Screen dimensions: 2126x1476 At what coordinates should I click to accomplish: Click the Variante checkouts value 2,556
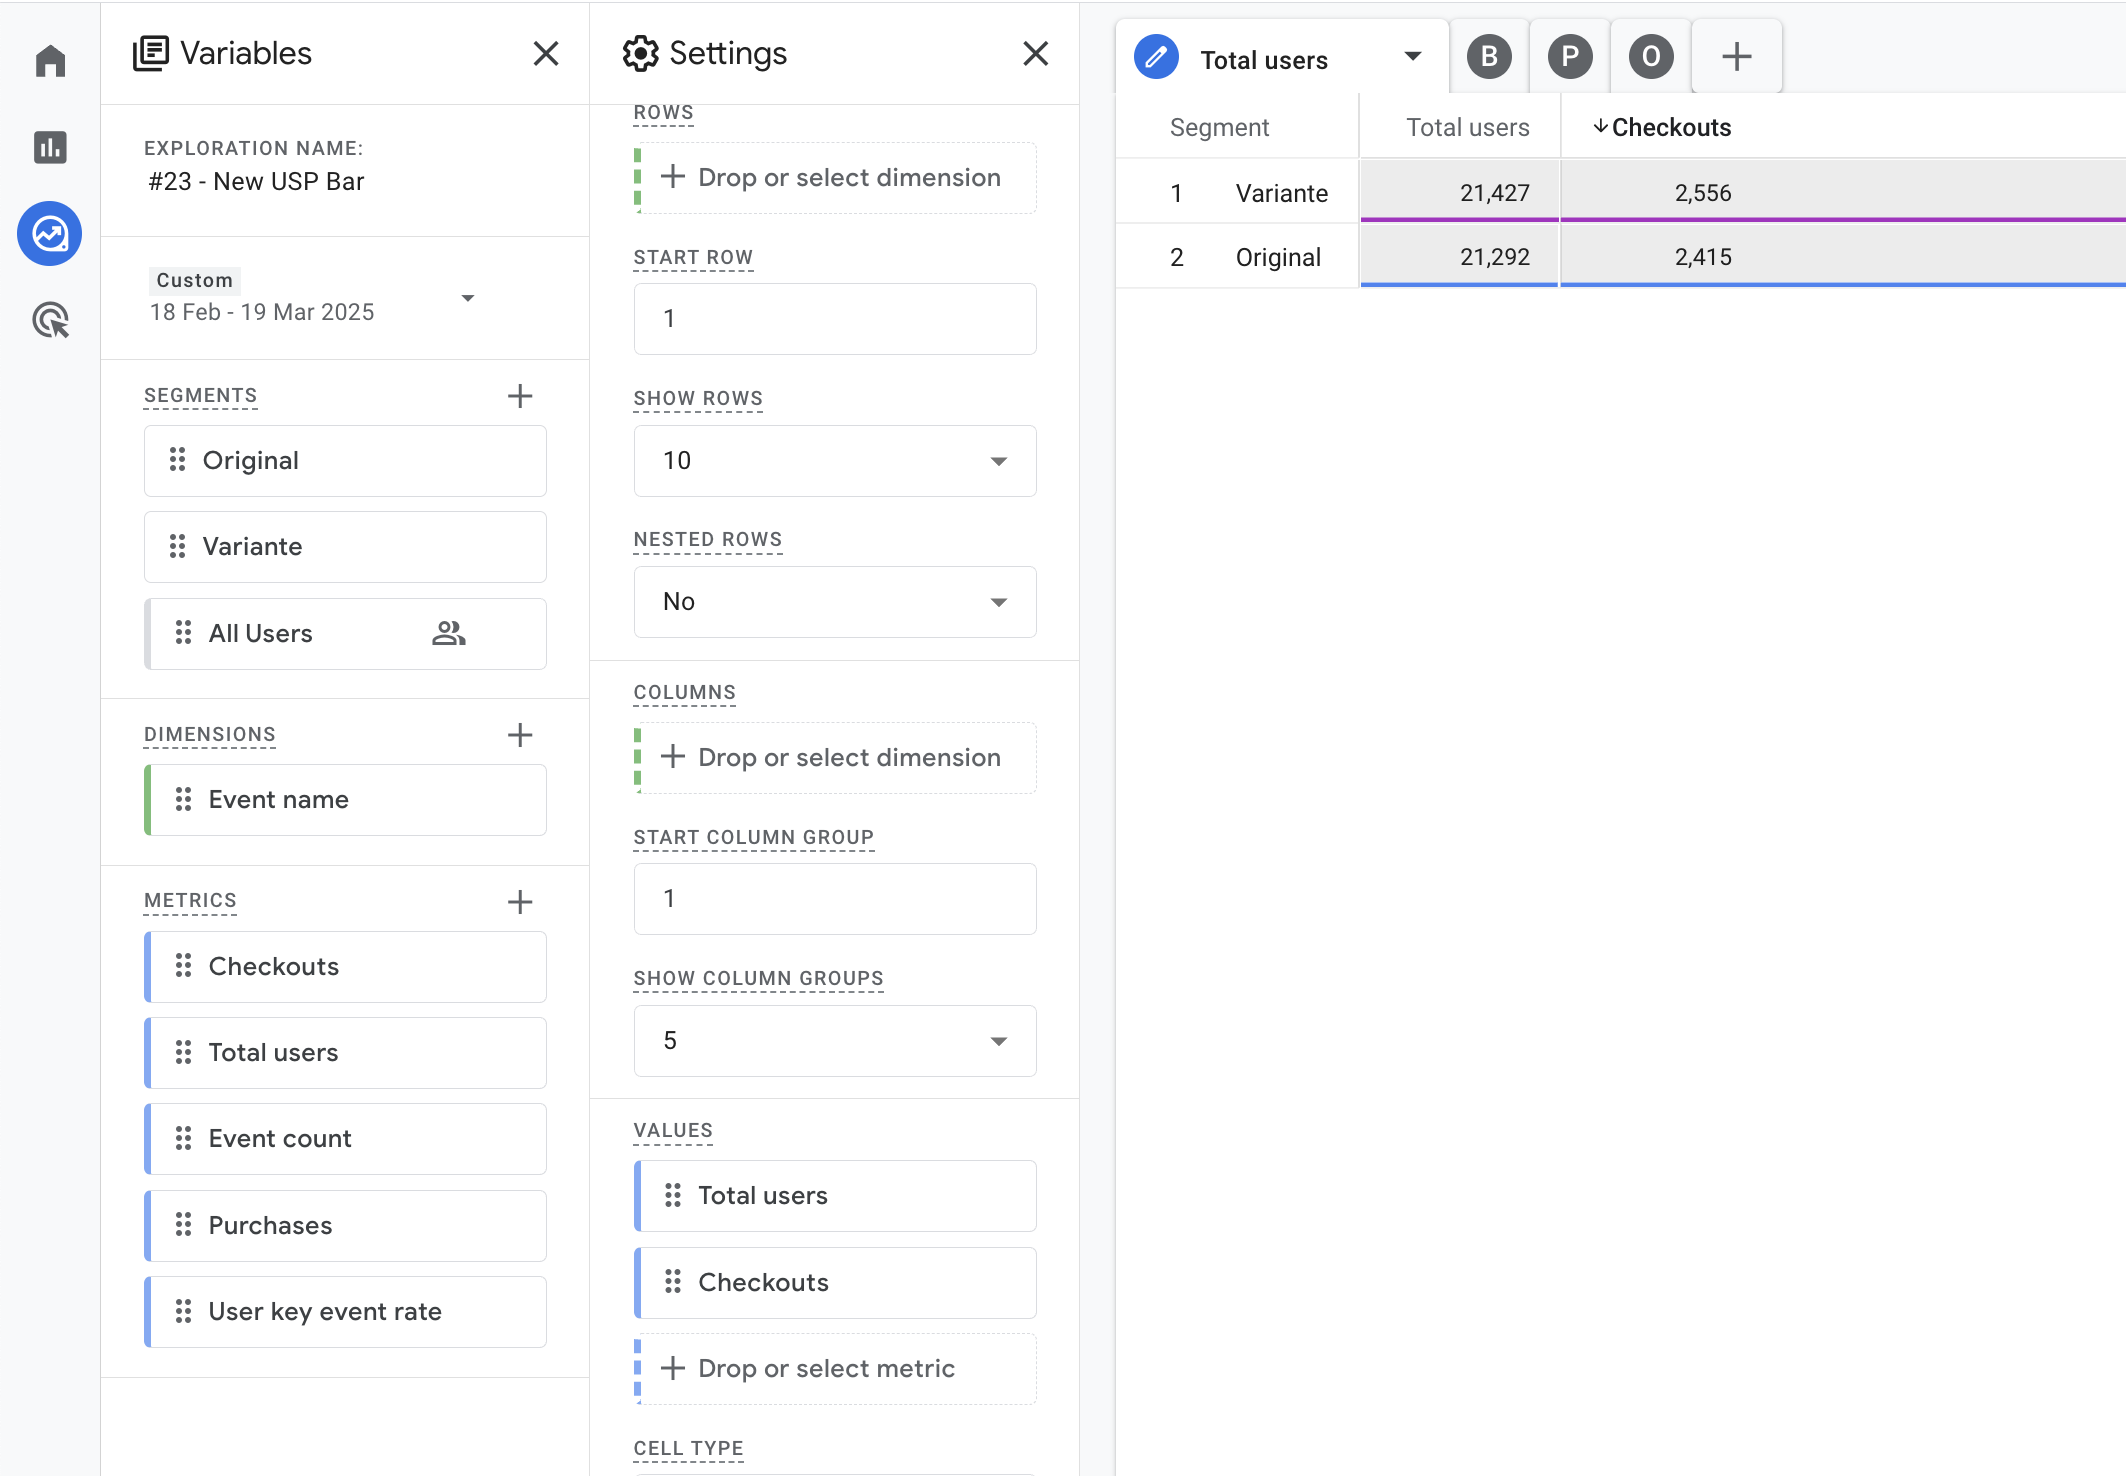[x=1703, y=193]
